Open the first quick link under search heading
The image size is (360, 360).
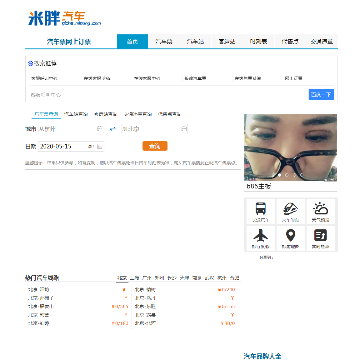pyautogui.click(x=44, y=78)
